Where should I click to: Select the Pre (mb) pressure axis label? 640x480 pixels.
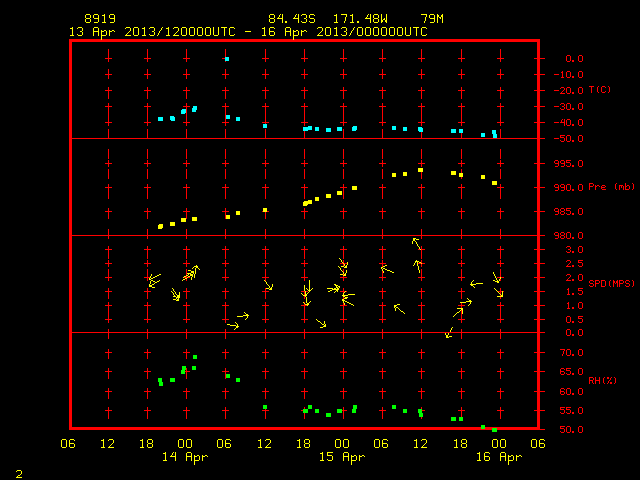[611, 187]
